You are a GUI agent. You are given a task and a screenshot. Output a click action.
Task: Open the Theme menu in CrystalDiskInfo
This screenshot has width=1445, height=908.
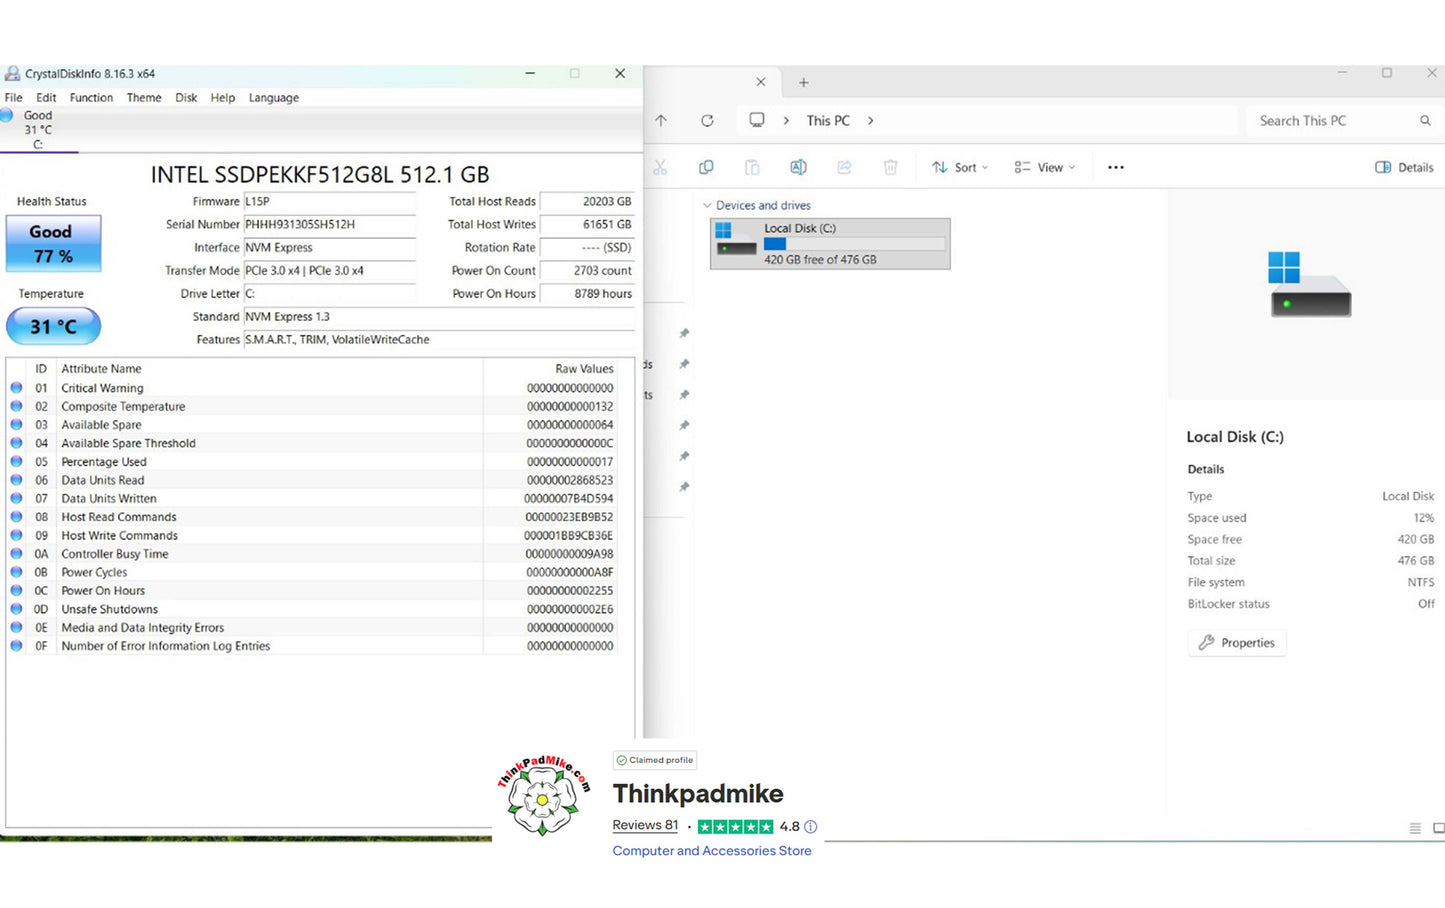pyautogui.click(x=144, y=98)
